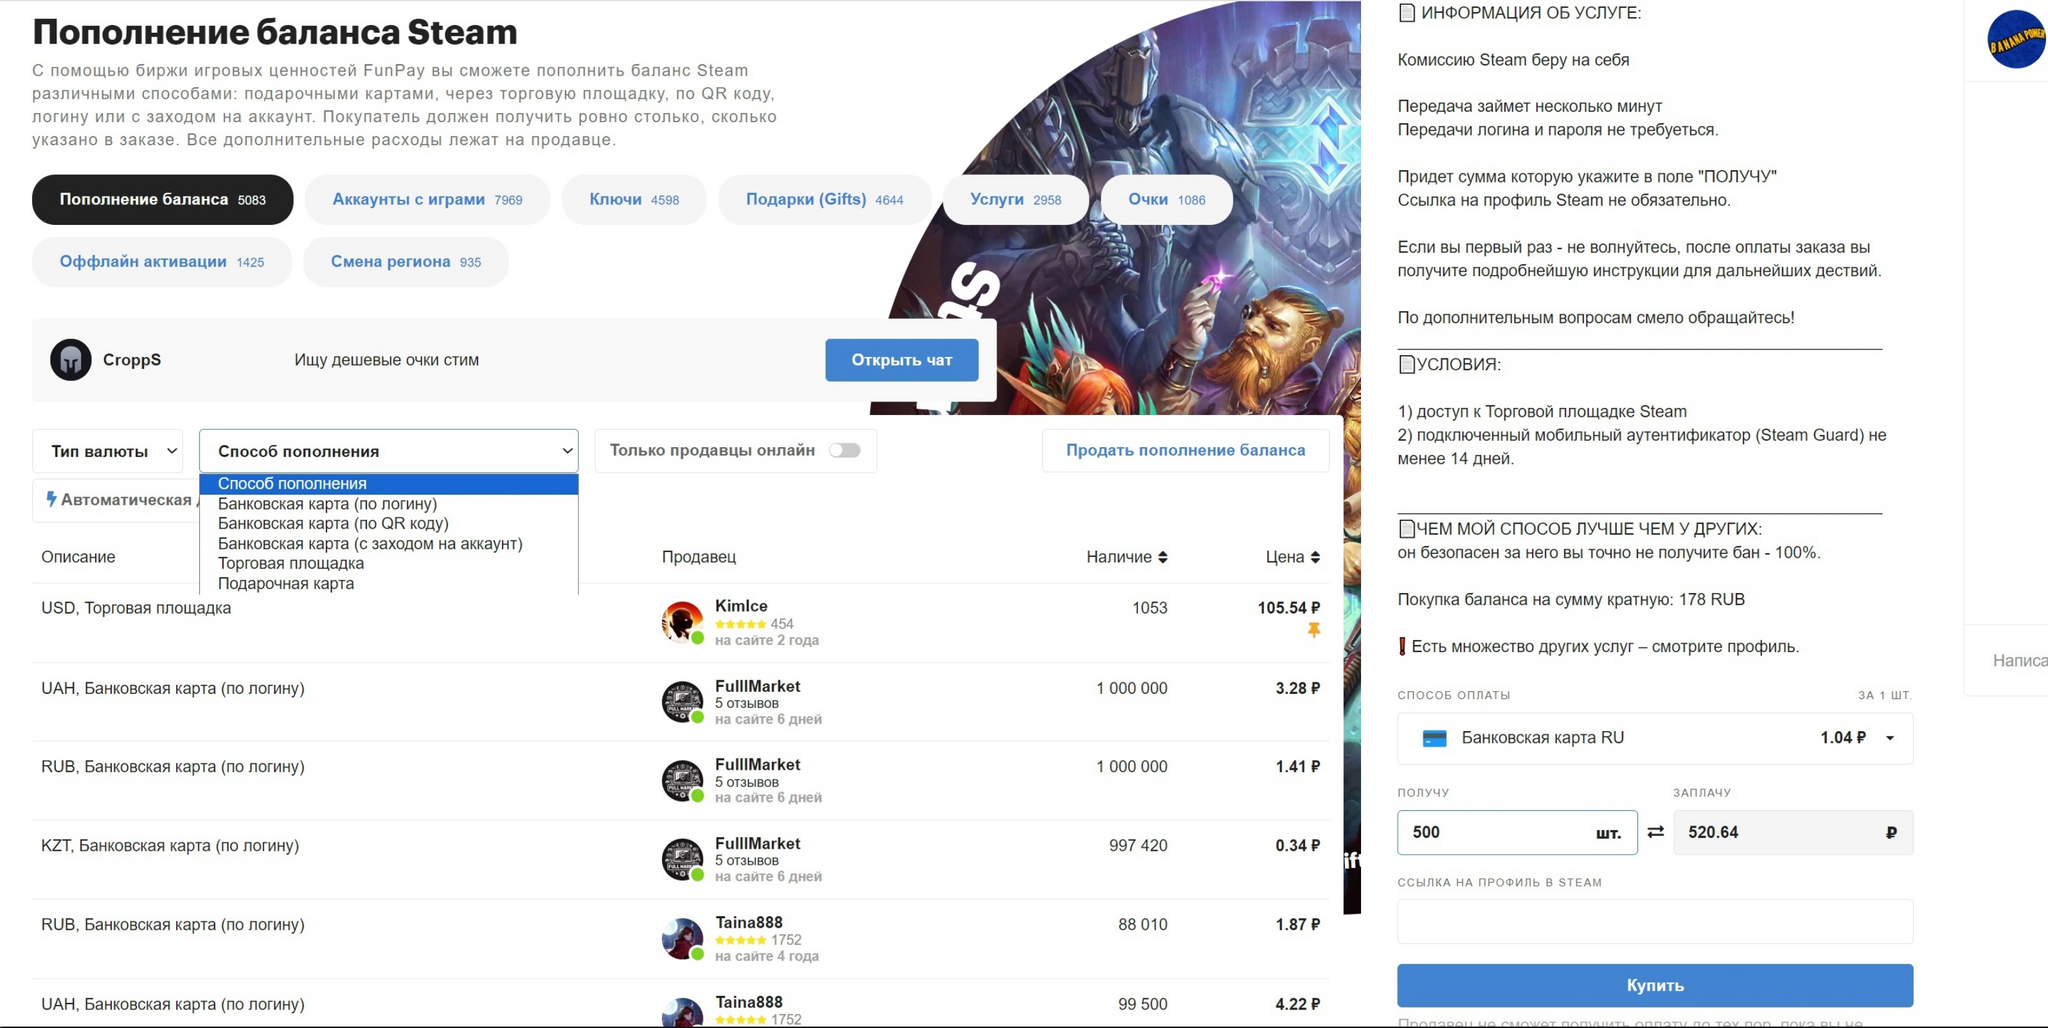Open USD, Торговая площадка offer row
The image size is (2048, 1028).
(680, 622)
